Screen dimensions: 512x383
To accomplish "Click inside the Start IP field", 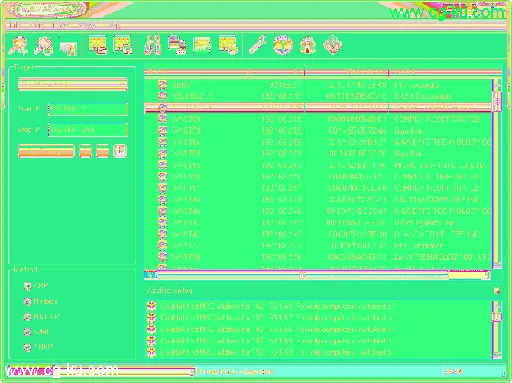I will coord(88,109).
